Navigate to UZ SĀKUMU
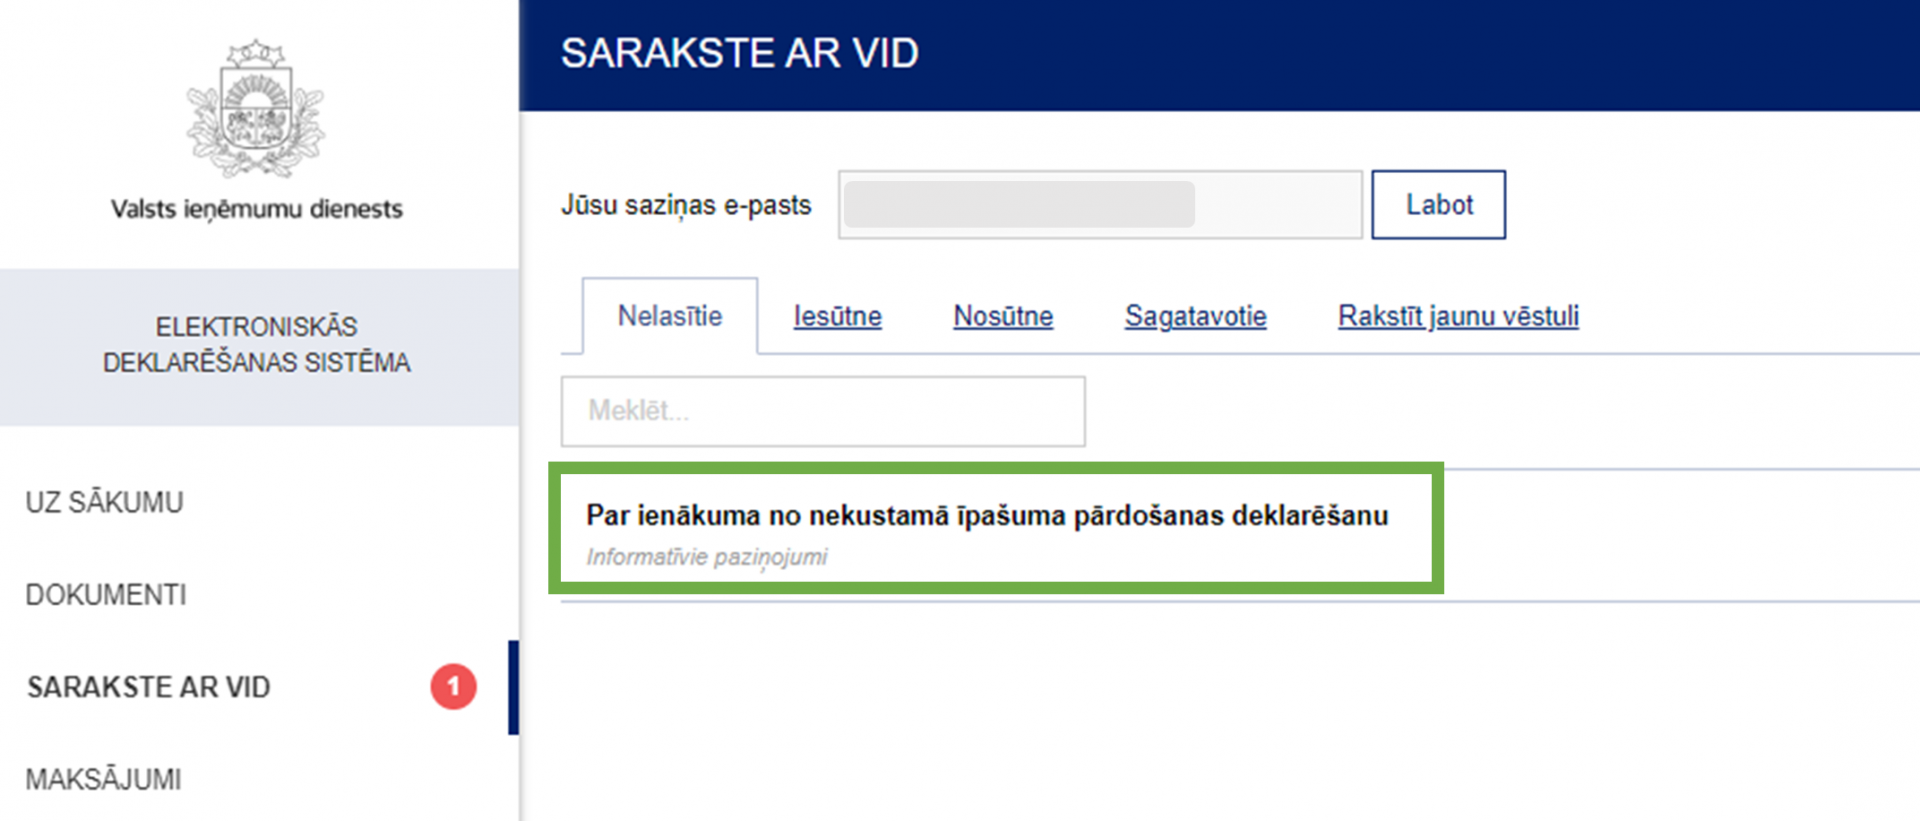Image resolution: width=1920 pixels, height=821 pixels. point(105,502)
